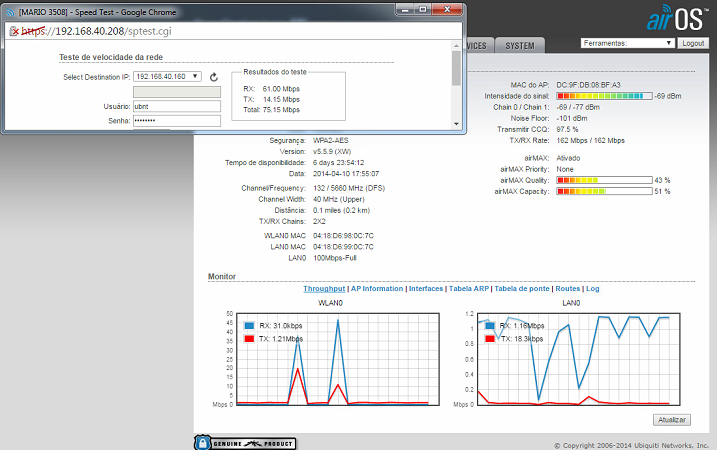Open the Tabela de ponte view
The height and width of the screenshot is (450, 717).
524,288
